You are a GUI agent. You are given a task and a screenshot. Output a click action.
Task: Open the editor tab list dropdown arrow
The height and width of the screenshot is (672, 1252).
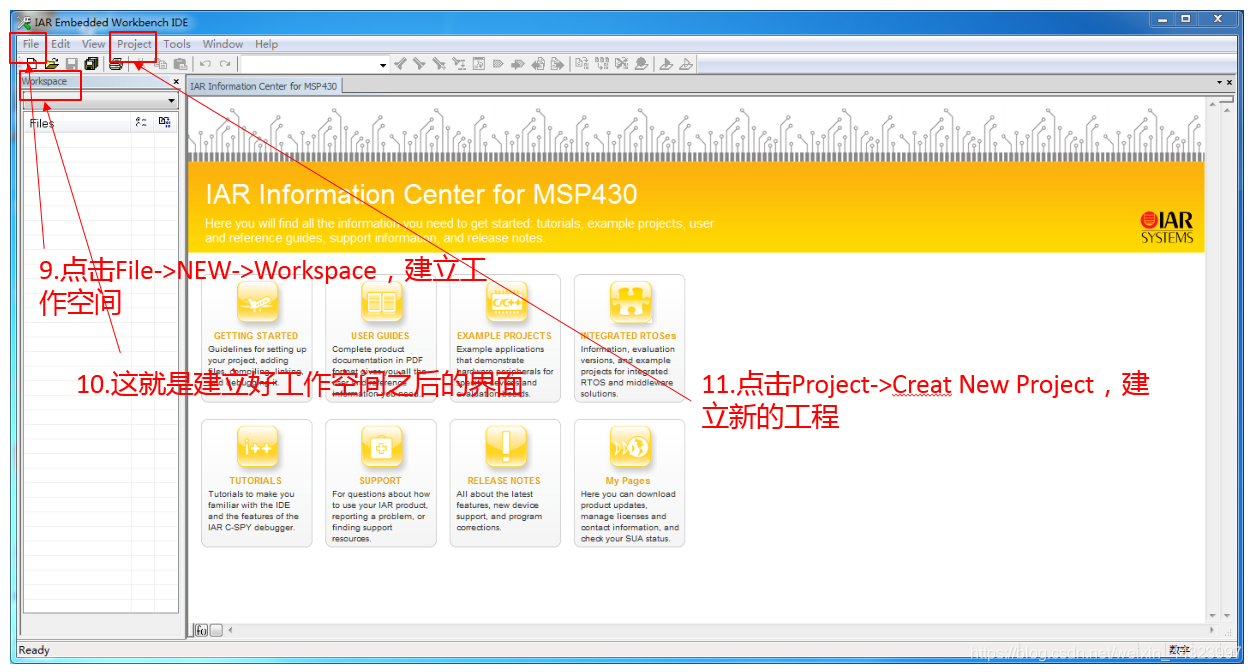click(x=1218, y=83)
